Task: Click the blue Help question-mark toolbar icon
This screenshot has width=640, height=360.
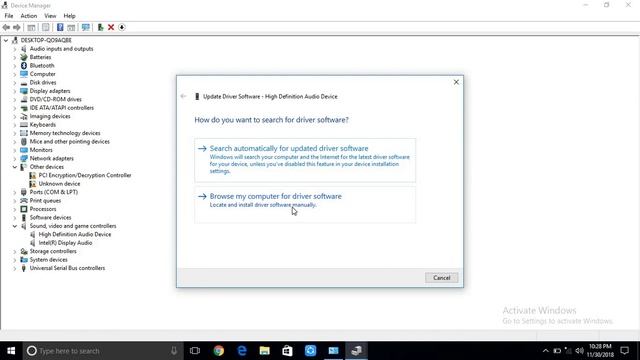Action: [x=60, y=27]
